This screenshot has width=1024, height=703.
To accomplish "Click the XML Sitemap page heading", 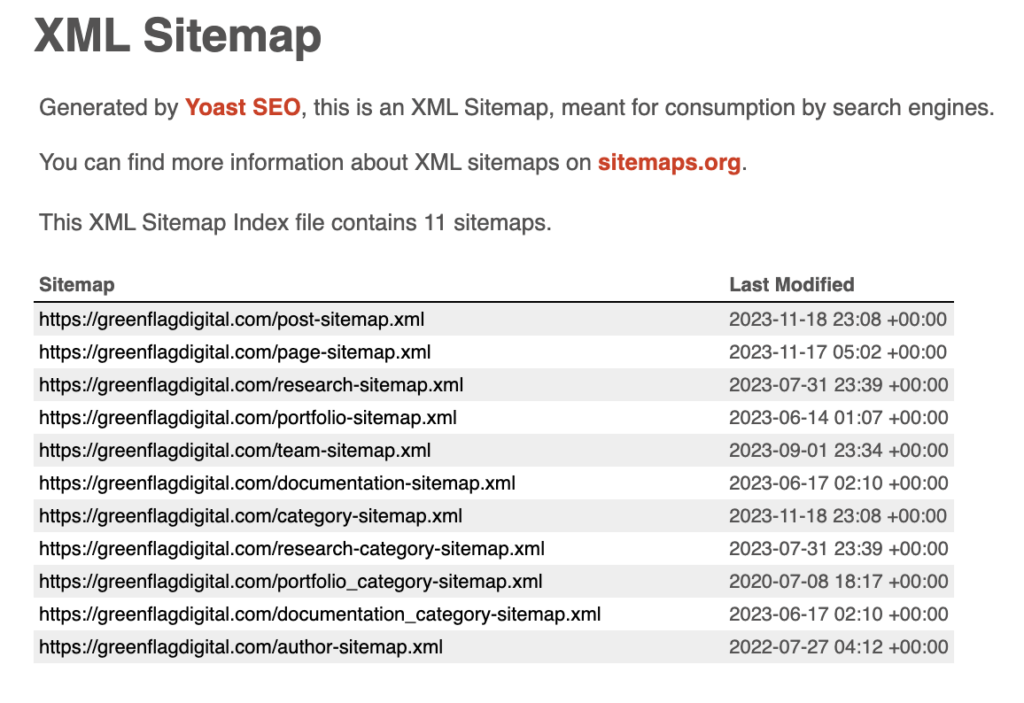I will (178, 35).
